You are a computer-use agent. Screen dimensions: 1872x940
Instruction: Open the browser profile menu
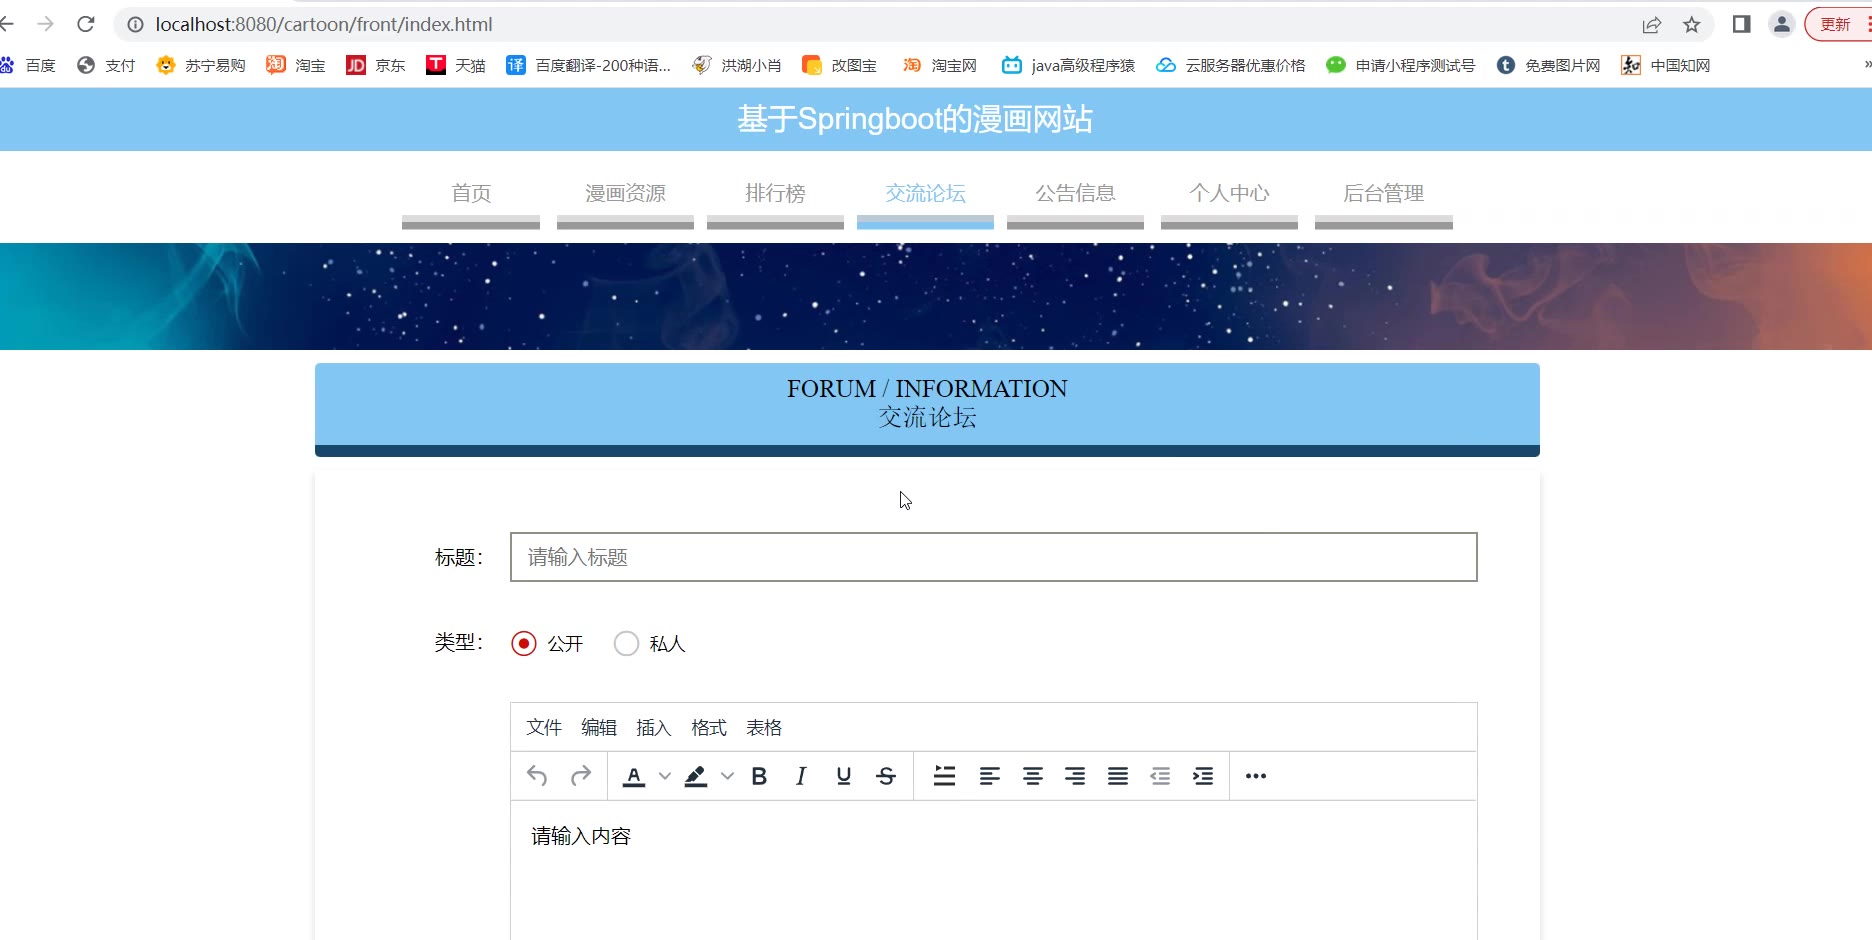[x=1782, y=24]
